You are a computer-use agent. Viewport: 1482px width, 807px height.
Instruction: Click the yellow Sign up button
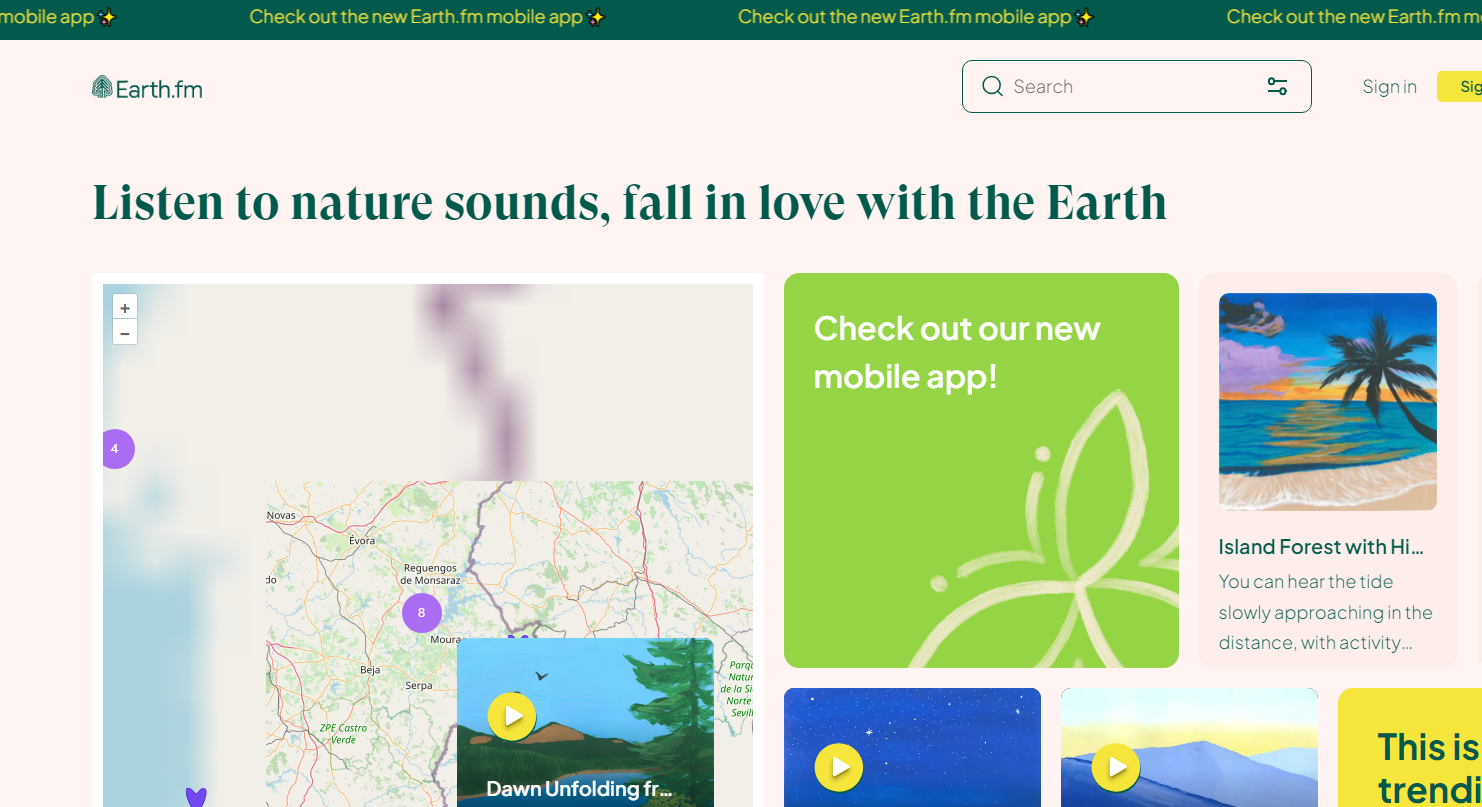[1460, 87]
